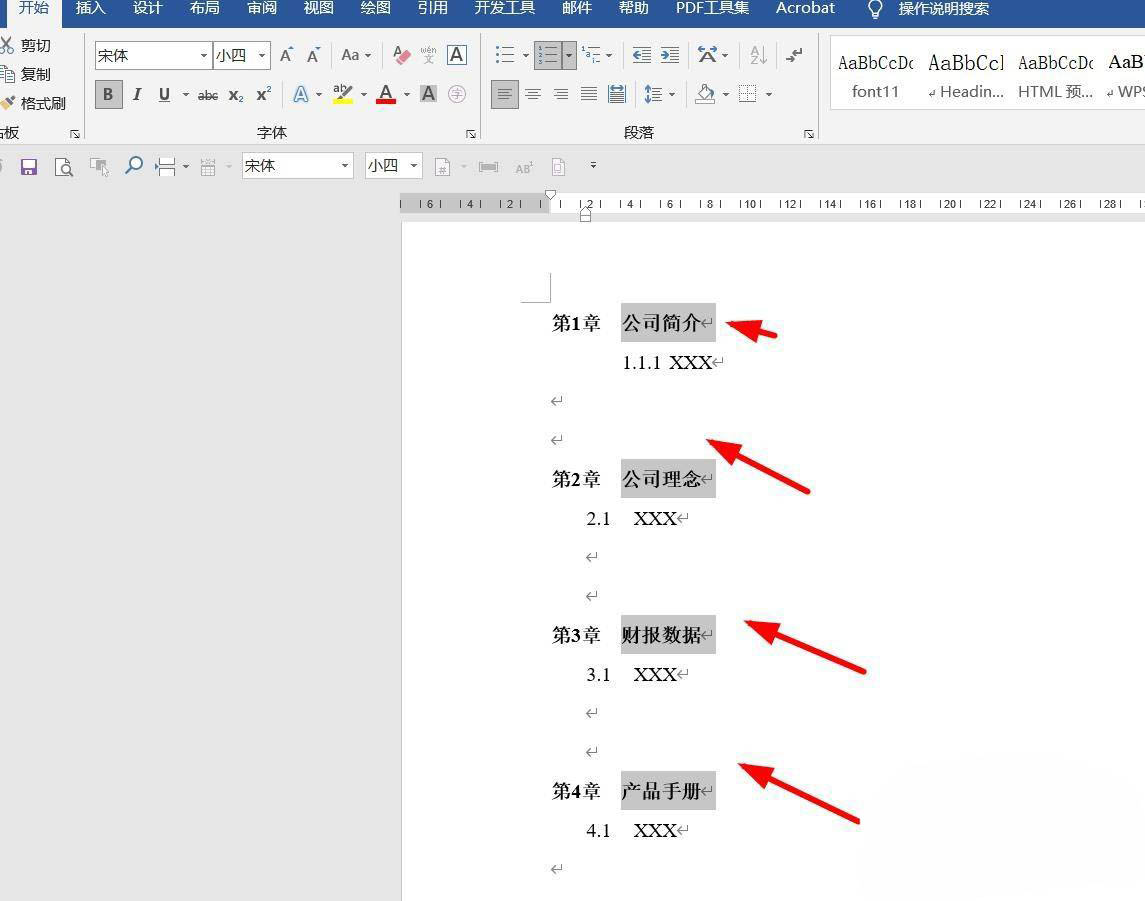
Task: Decrease paragraph indent
Action: [x=642, y=55]
